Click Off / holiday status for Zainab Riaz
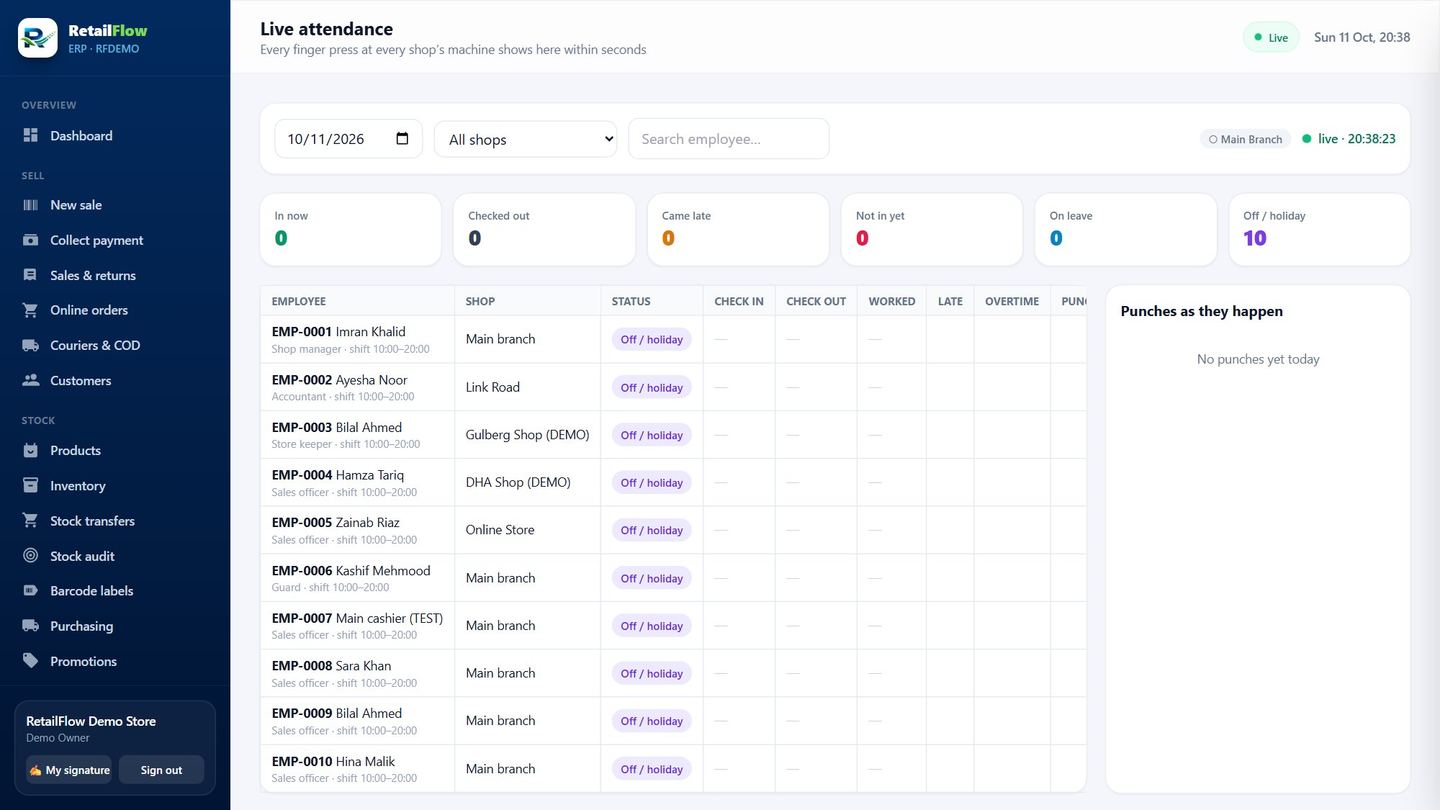 (x=651, y=530)
